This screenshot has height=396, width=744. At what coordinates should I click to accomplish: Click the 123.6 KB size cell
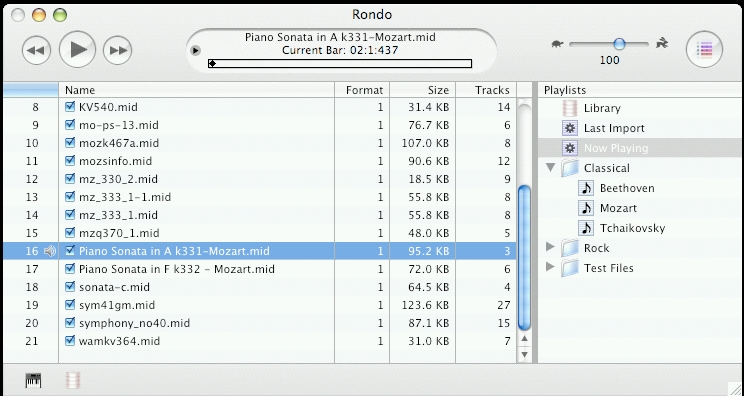pyautogui.click(x=426, y=305)
